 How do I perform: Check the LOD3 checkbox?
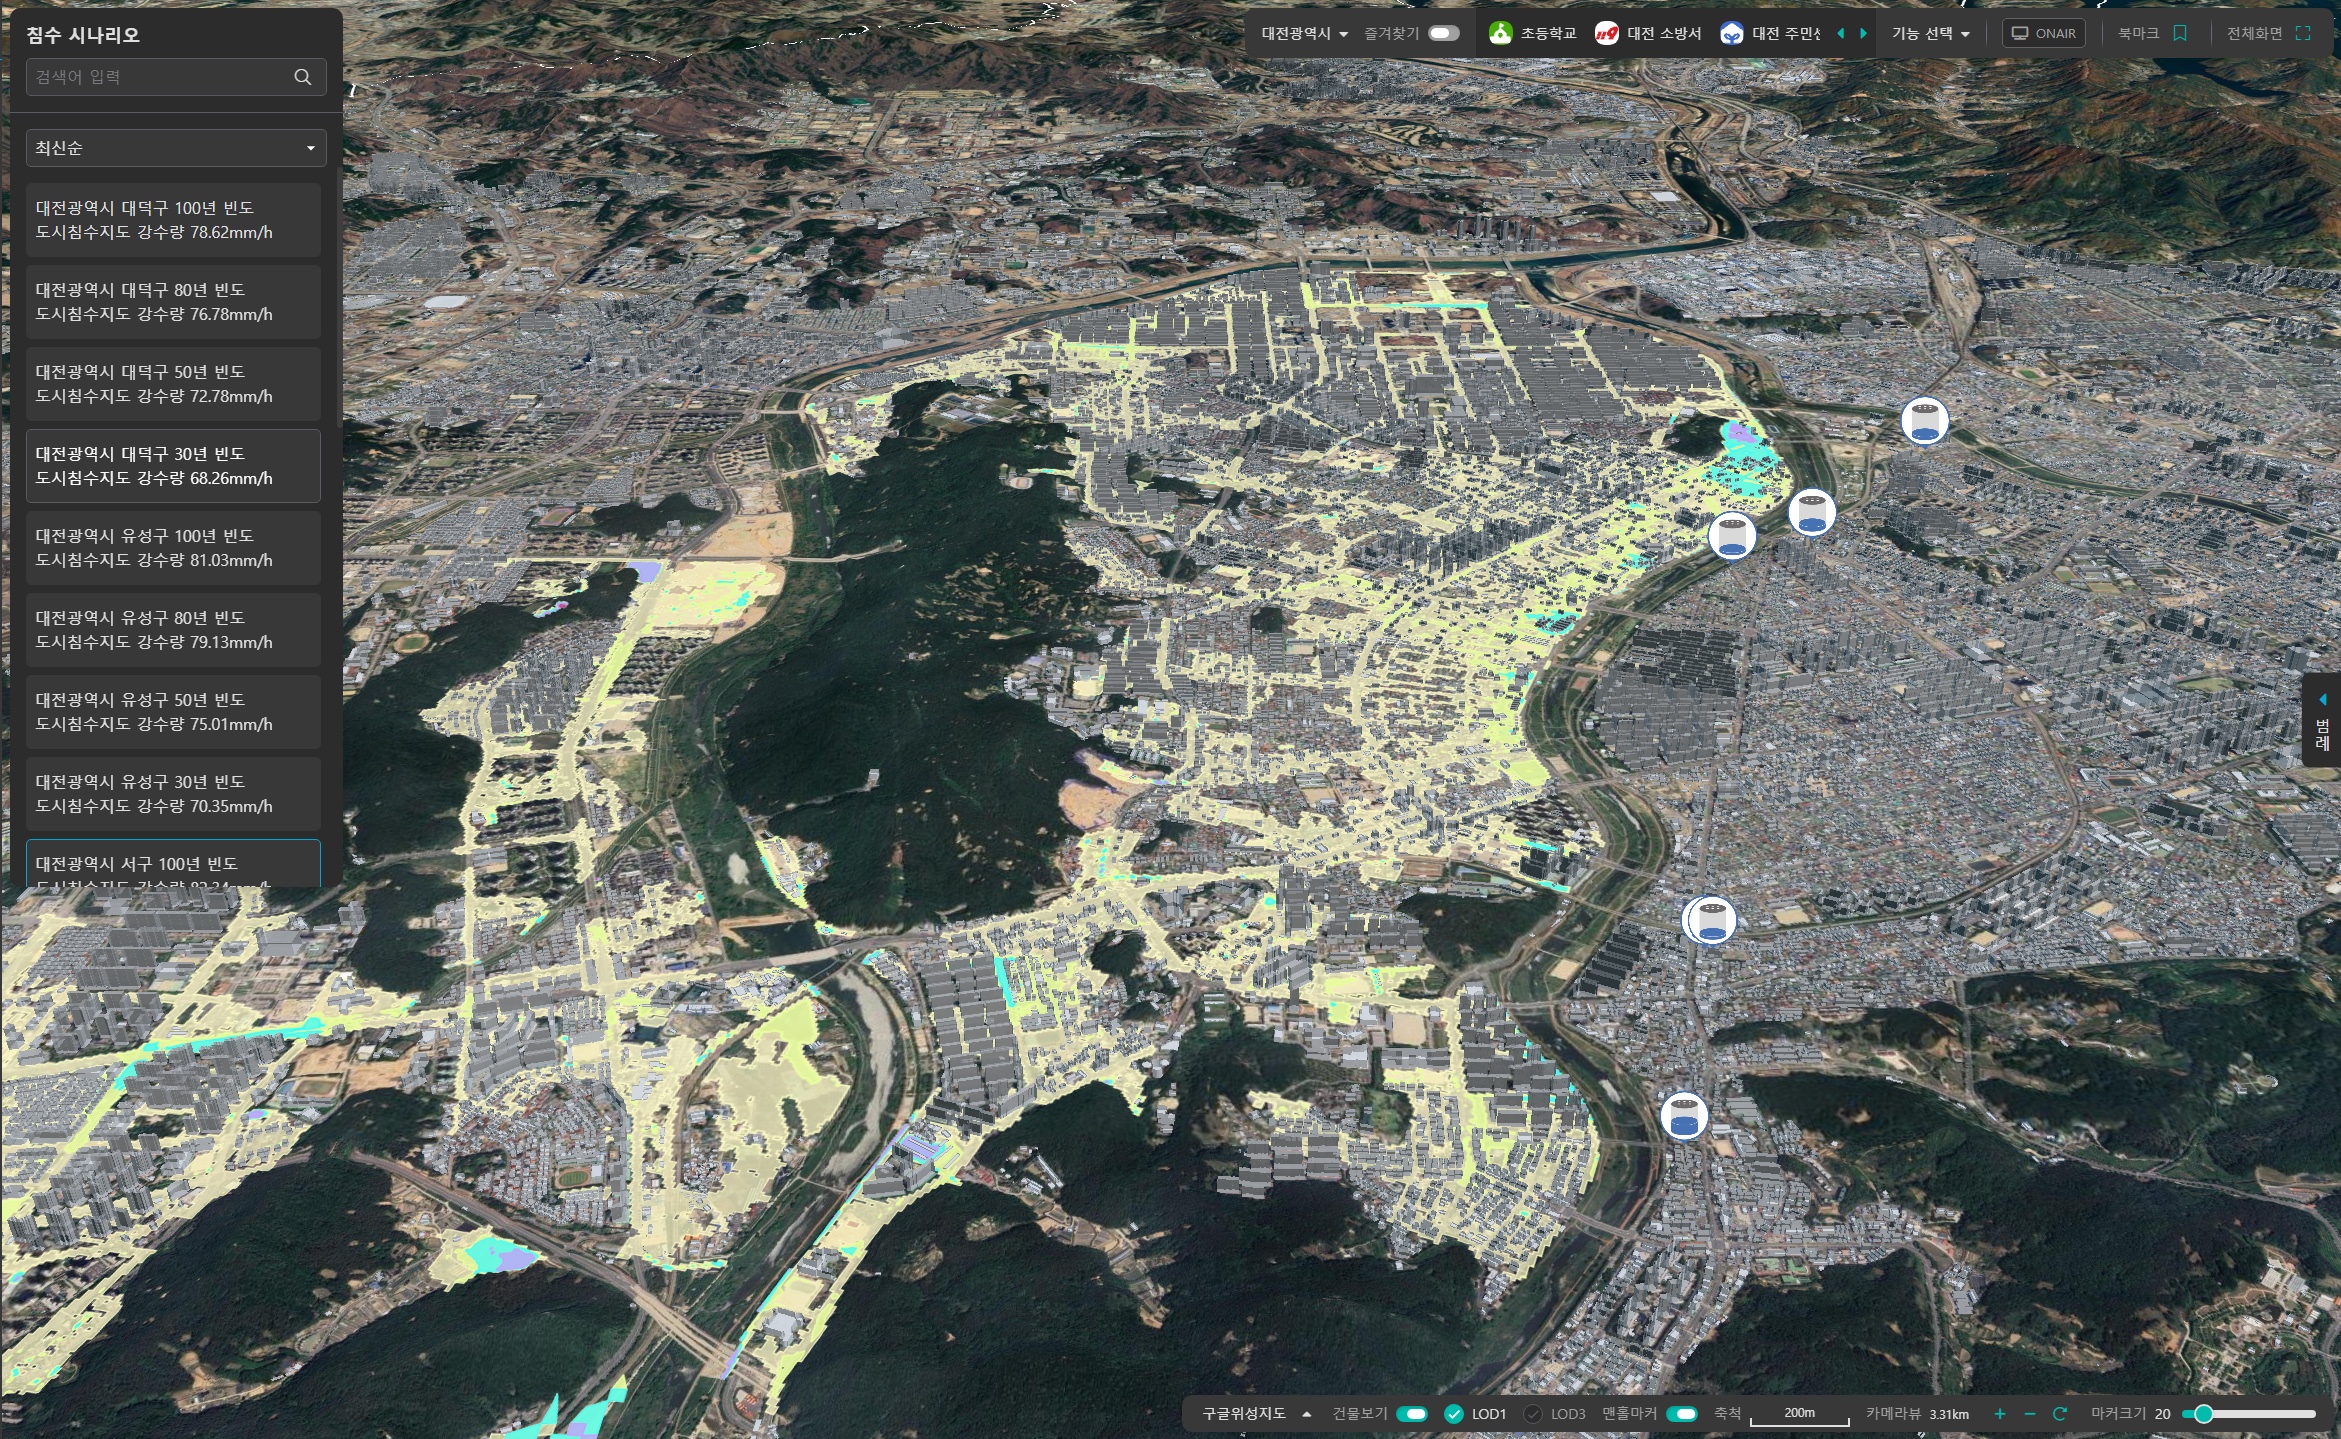point(1532,1413)
